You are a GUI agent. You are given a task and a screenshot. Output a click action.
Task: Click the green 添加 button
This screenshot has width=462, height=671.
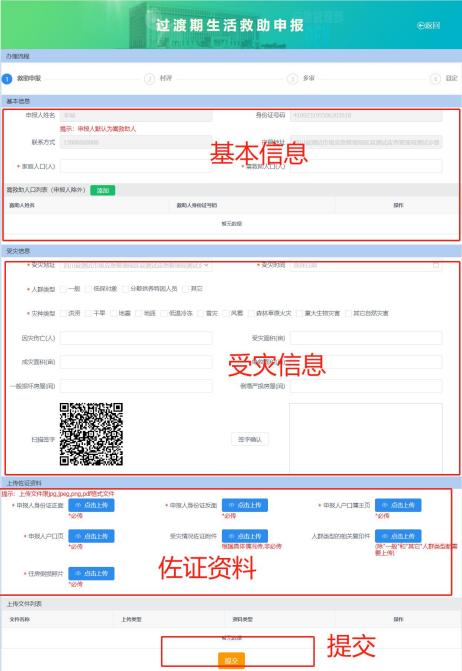click(x=103, y=190)
